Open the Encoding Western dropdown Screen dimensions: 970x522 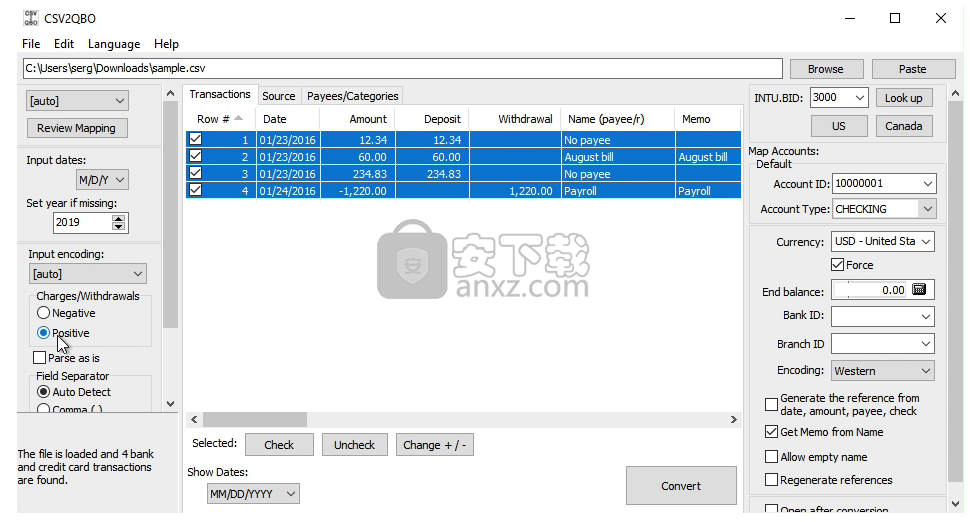(883, 371)
